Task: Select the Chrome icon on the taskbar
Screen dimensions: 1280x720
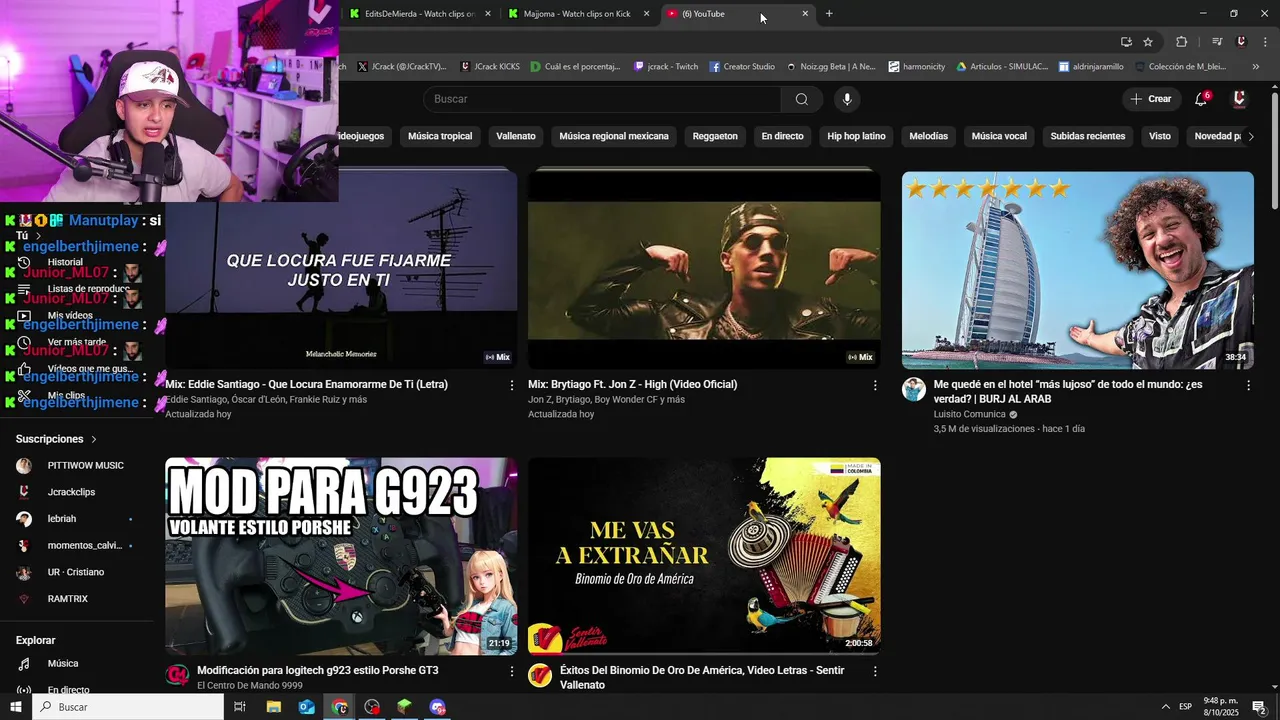Action: (x=340, y=707)
